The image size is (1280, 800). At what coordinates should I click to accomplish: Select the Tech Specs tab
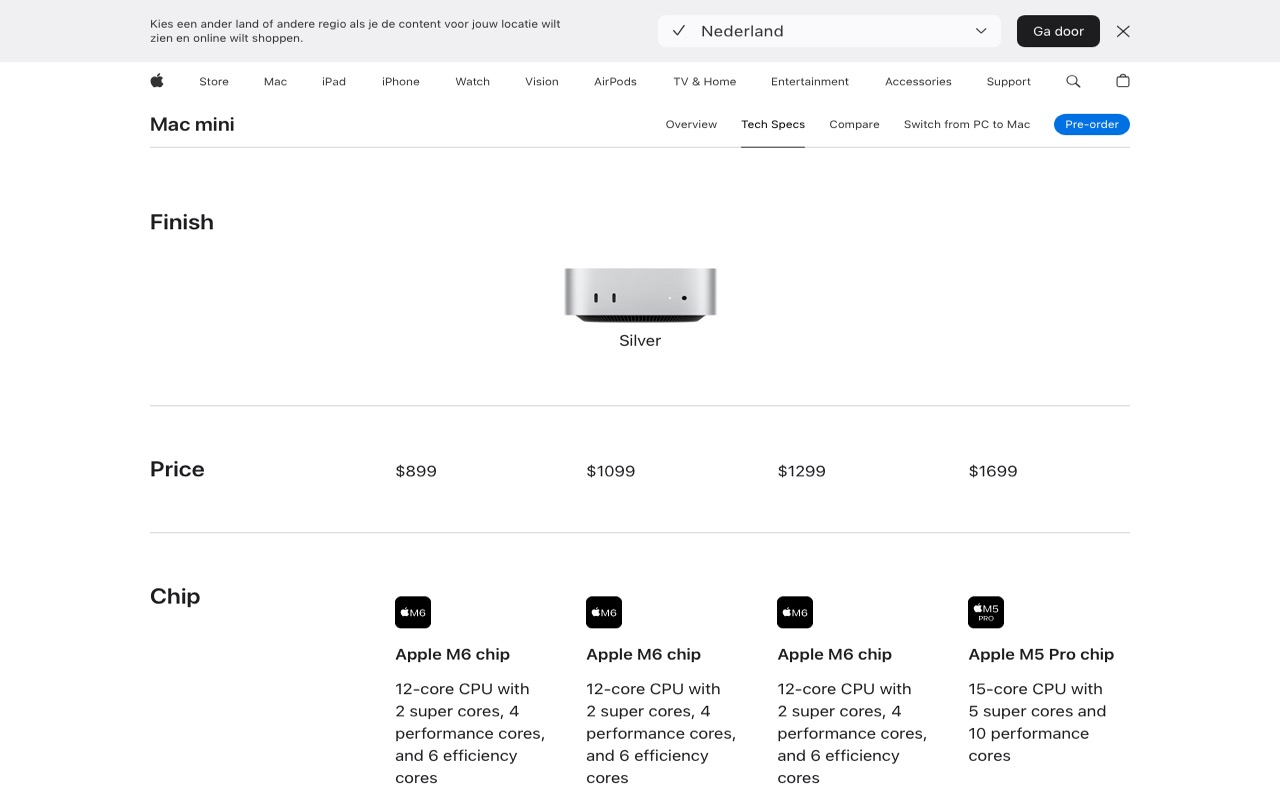(x=773, y=124)
